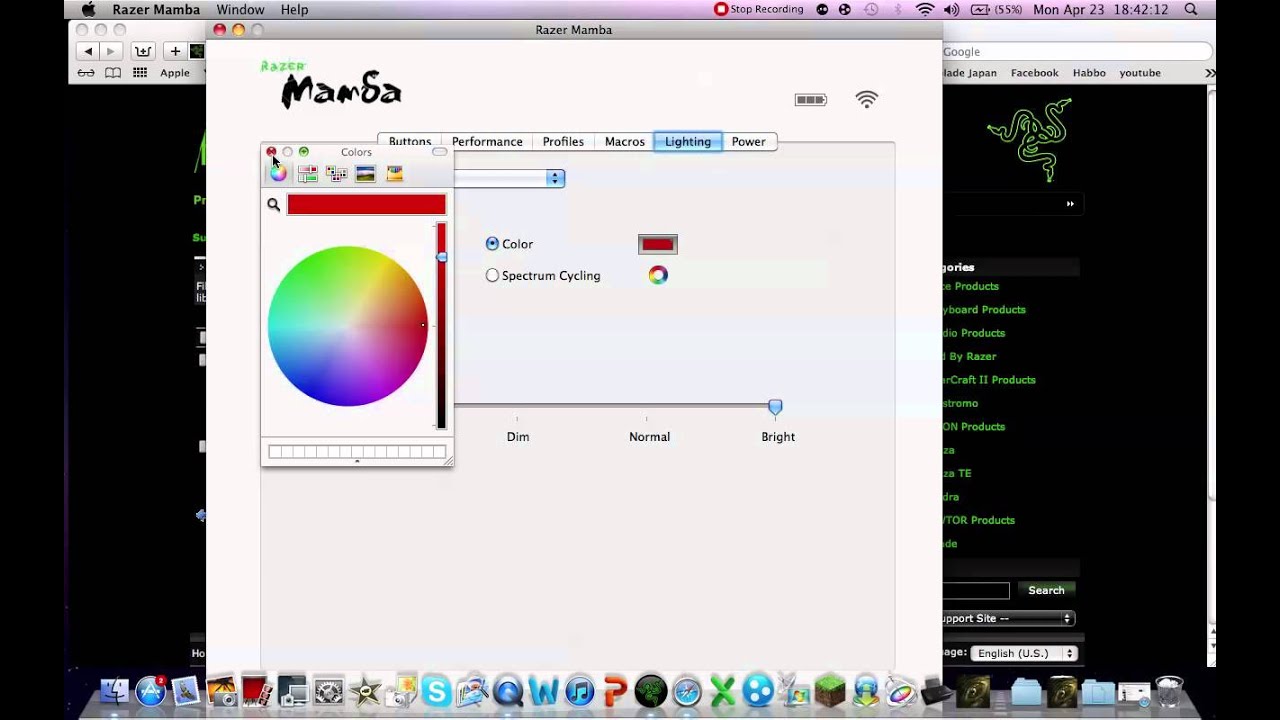Launch Skype from the Dock
The image size is (1280, 720).
(x=436, y=691)
